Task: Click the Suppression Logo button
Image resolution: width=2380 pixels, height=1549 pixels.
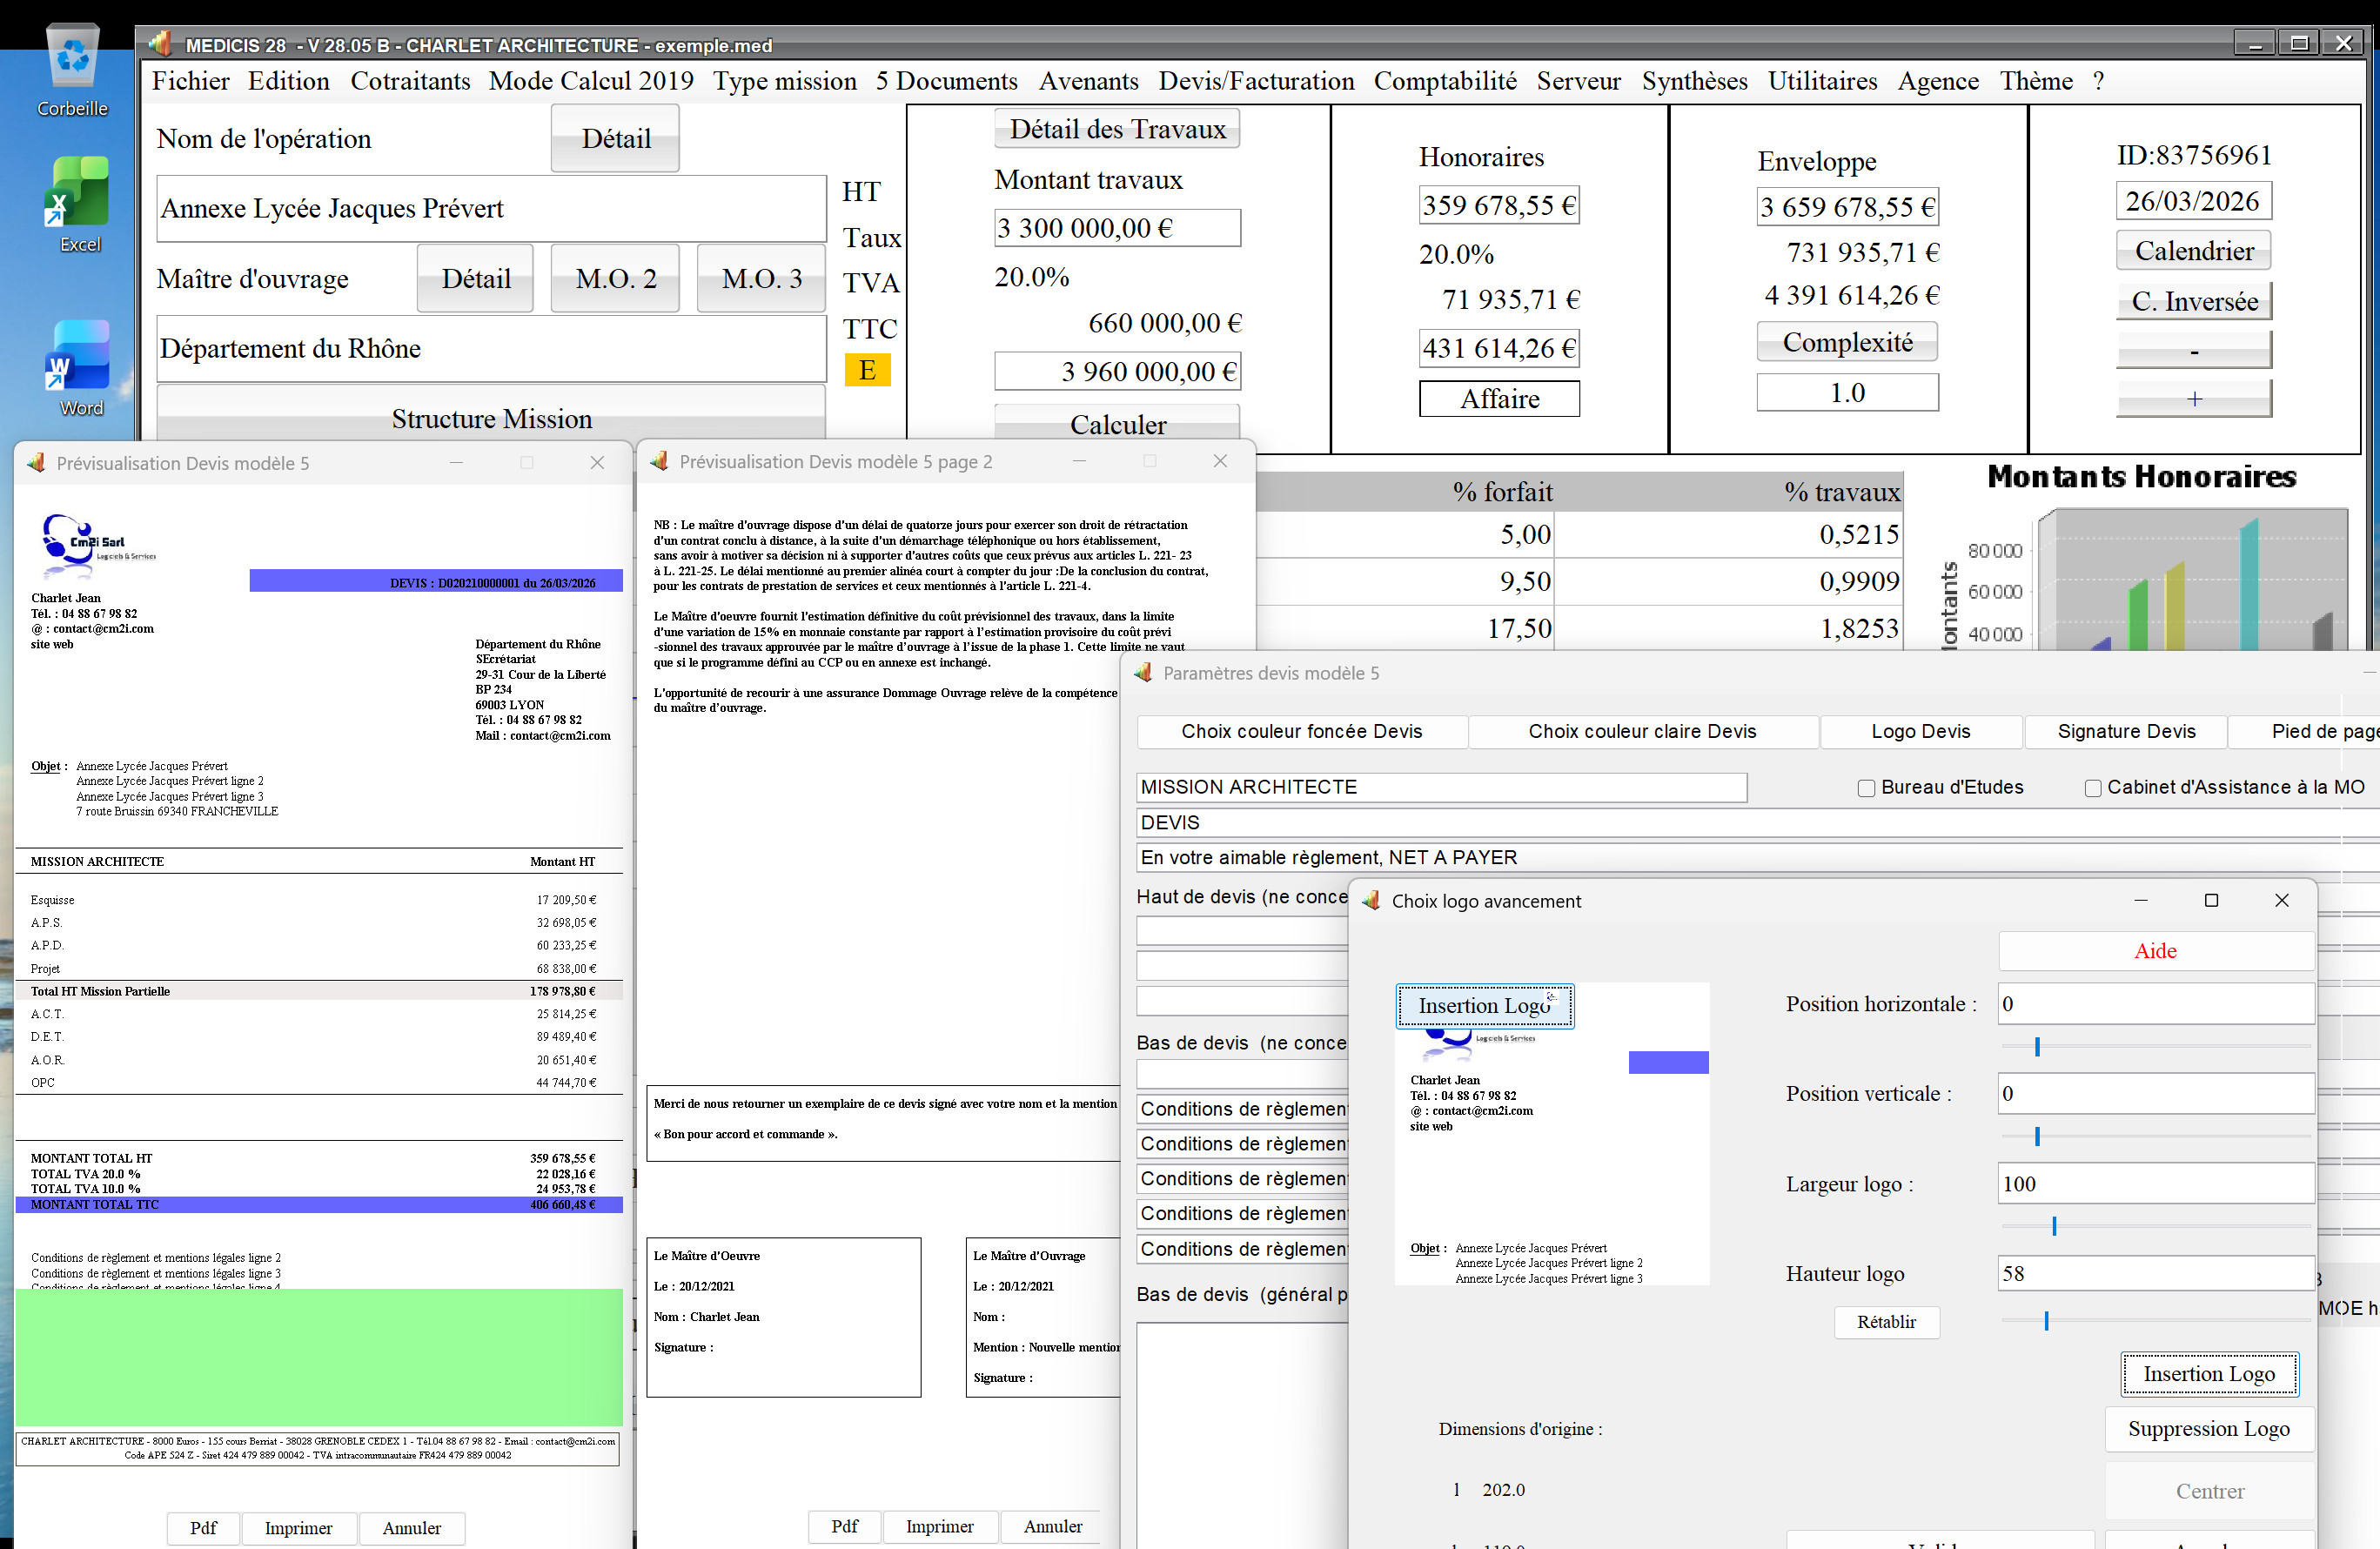Action: (x=2208, y=1429)
